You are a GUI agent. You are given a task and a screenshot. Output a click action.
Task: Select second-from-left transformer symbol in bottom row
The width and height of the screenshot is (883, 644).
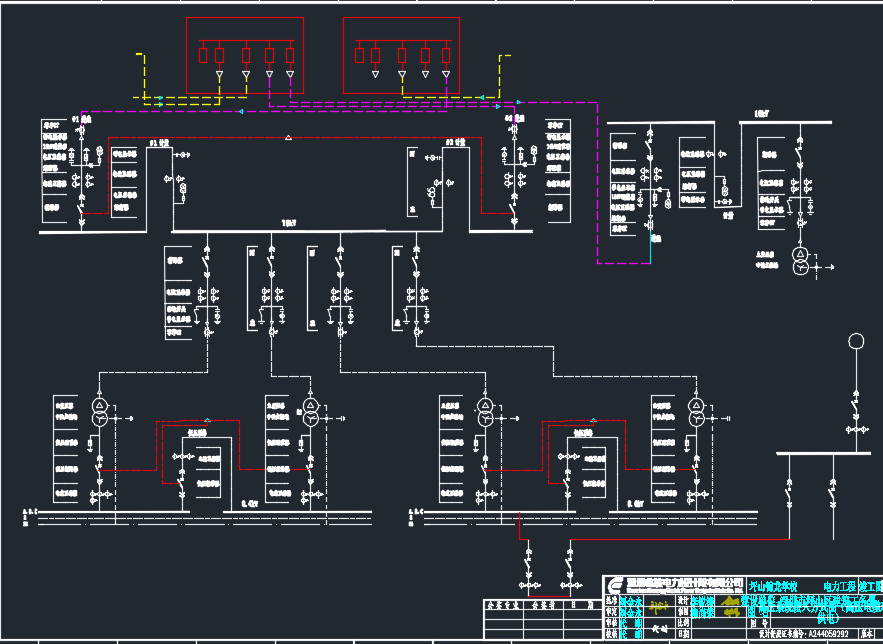pos(311,412)
